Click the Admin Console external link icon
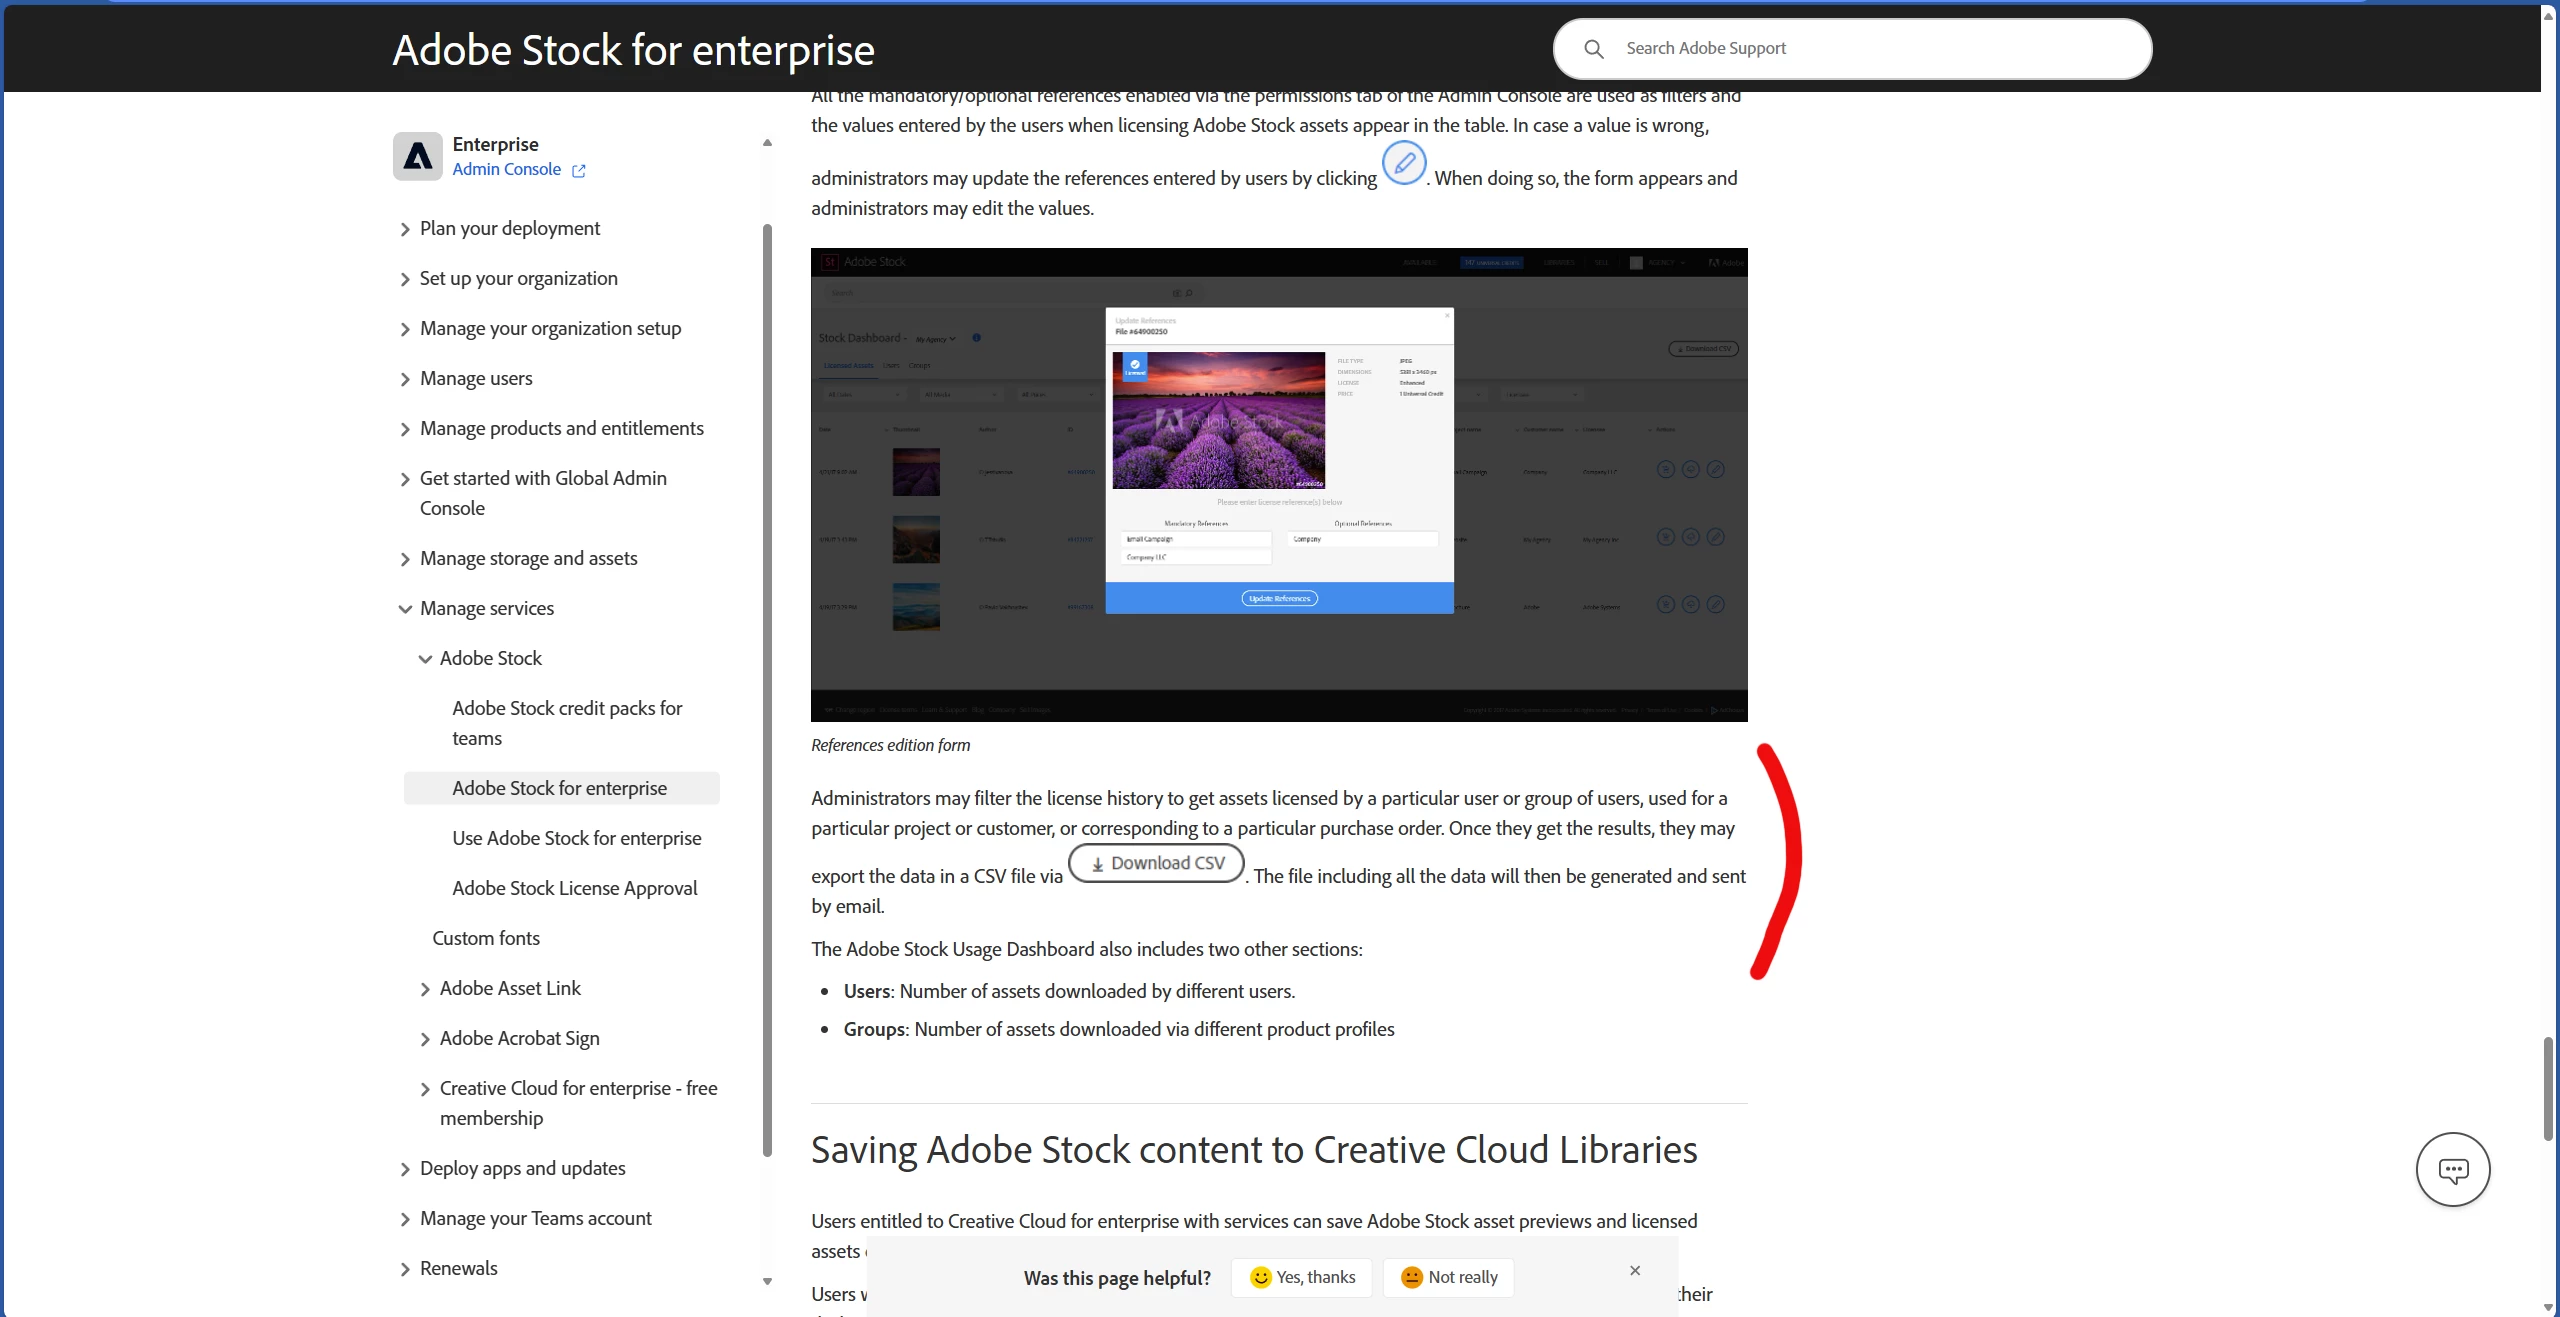 pos(579,171)
